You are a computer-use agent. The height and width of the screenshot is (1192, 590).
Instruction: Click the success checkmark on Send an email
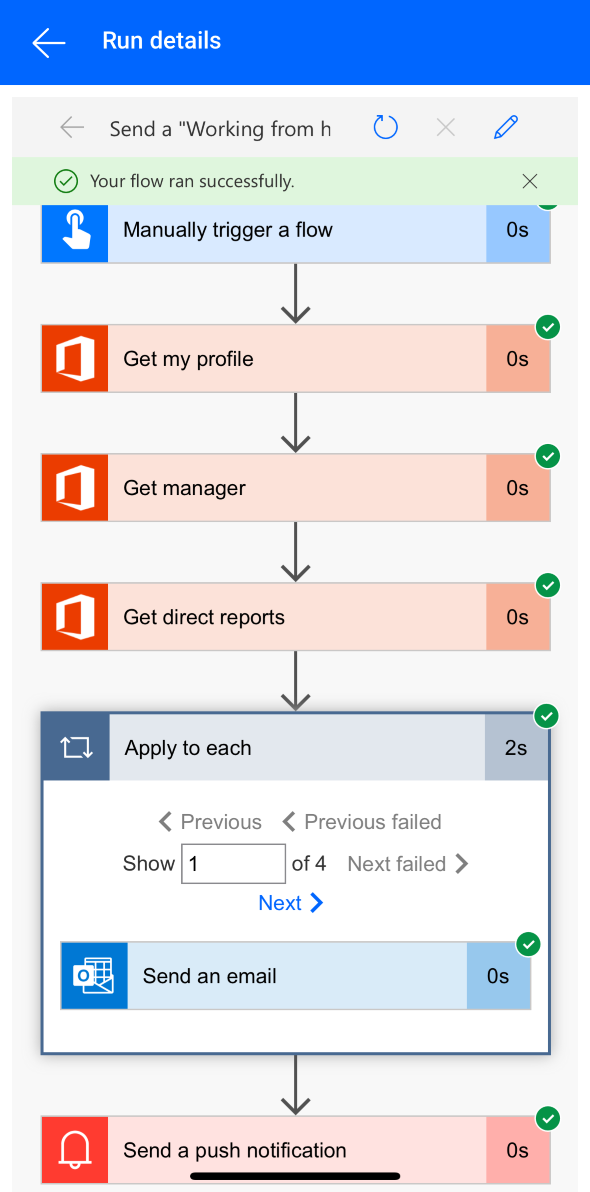coord(529,944)
